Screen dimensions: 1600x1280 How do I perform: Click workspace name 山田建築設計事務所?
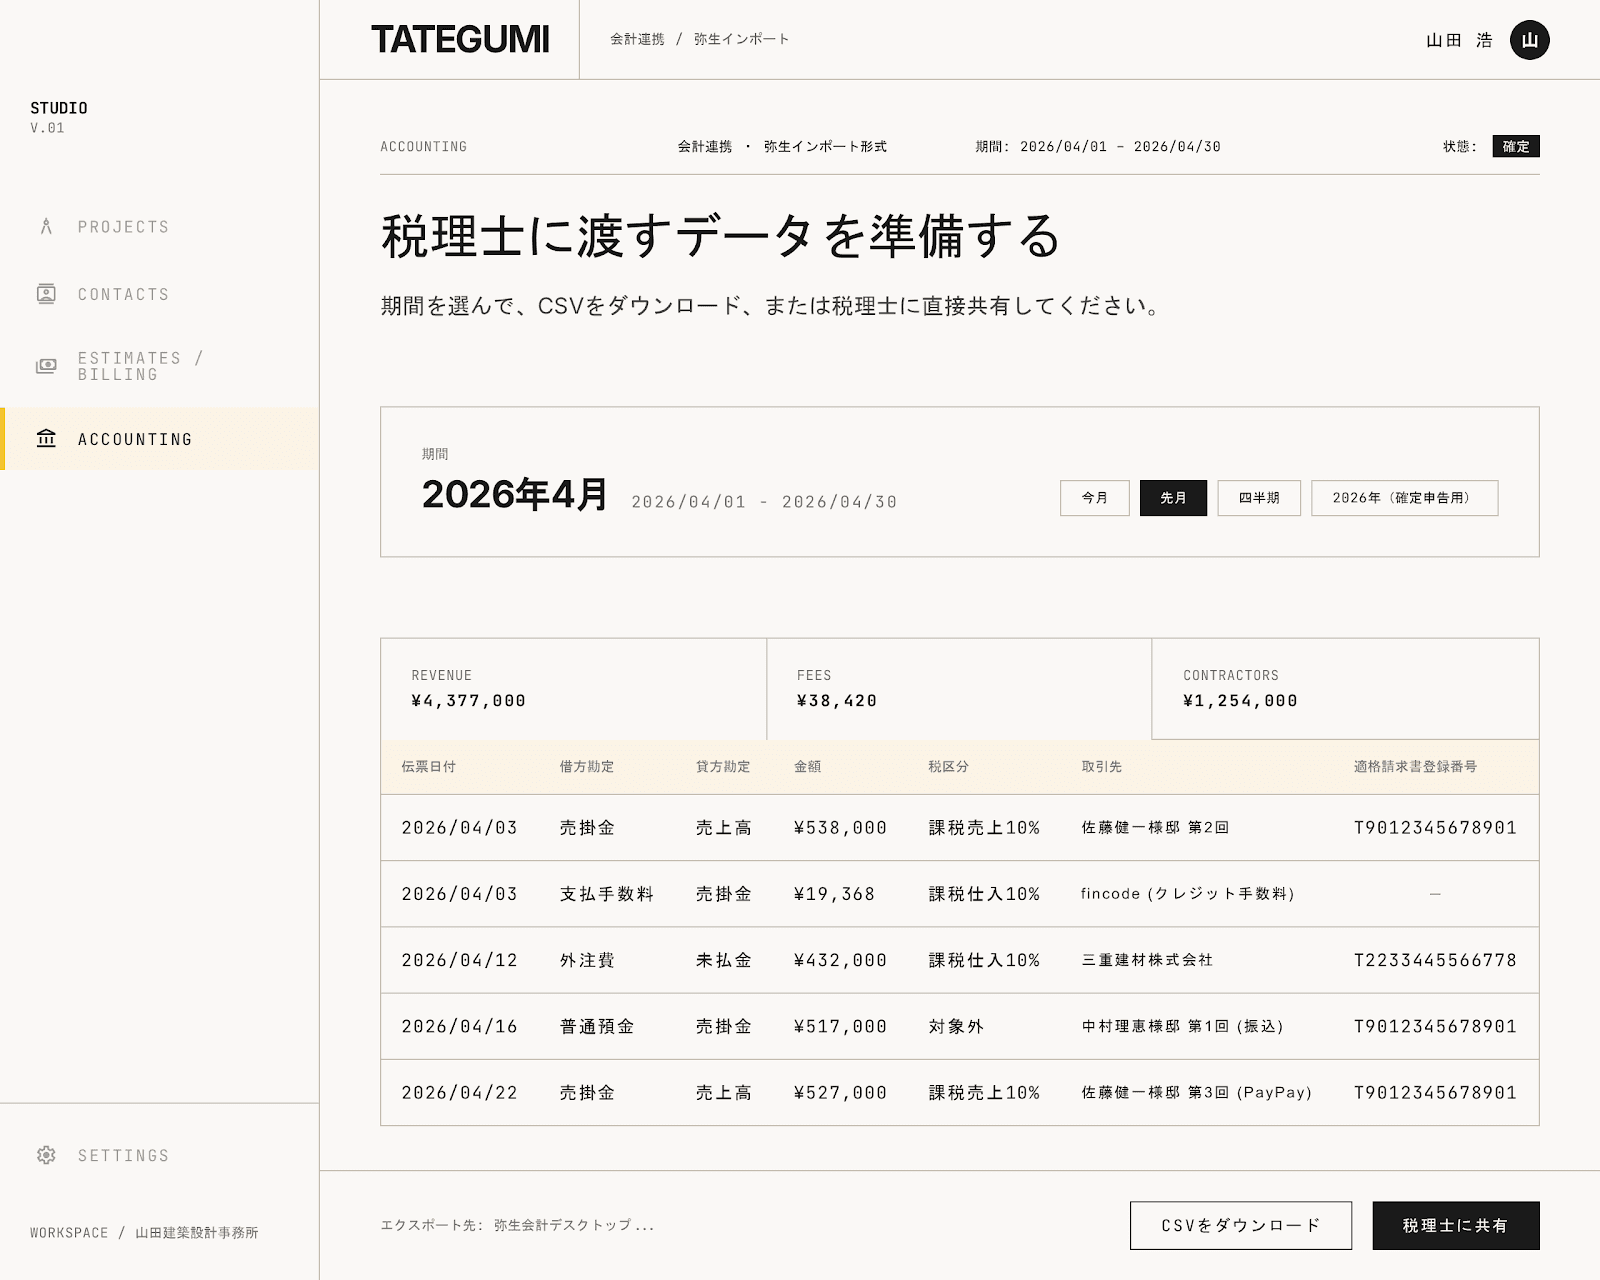click(x=197, y=1232)
